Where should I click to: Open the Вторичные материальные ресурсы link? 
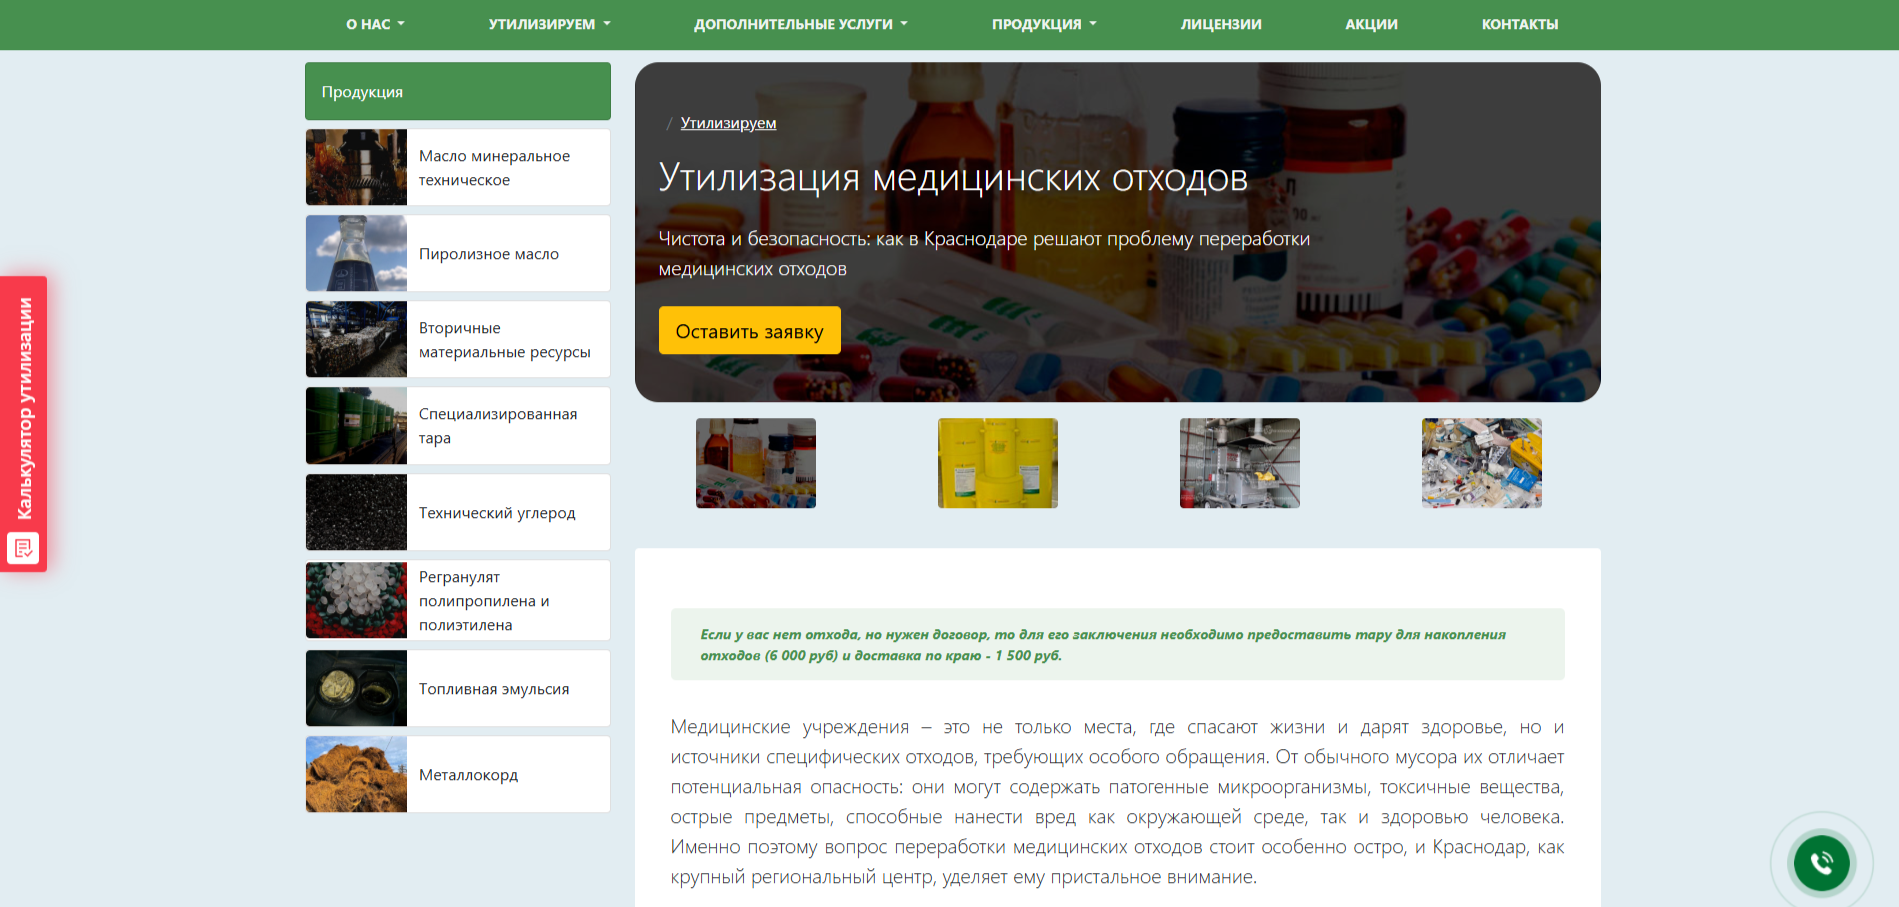pyautogui.click(x=504, y=340)
